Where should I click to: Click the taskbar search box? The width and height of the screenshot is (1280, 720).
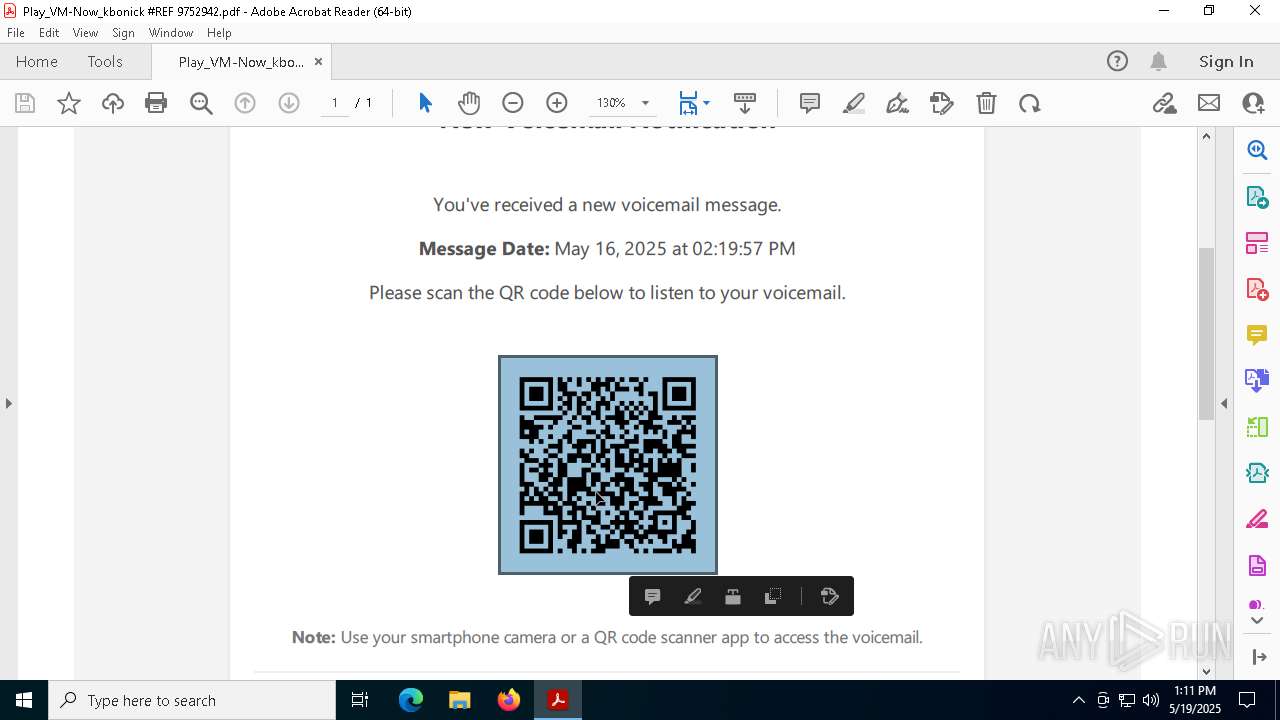[x=192, y=700]
